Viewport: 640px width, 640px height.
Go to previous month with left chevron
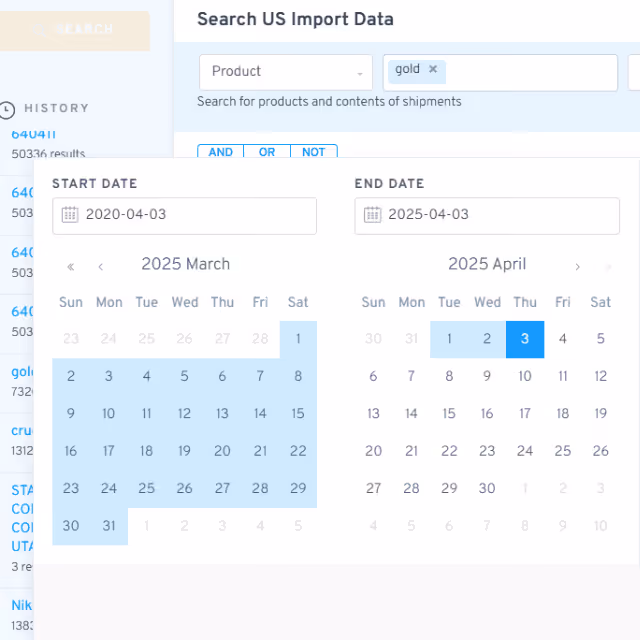pos(101,267)
